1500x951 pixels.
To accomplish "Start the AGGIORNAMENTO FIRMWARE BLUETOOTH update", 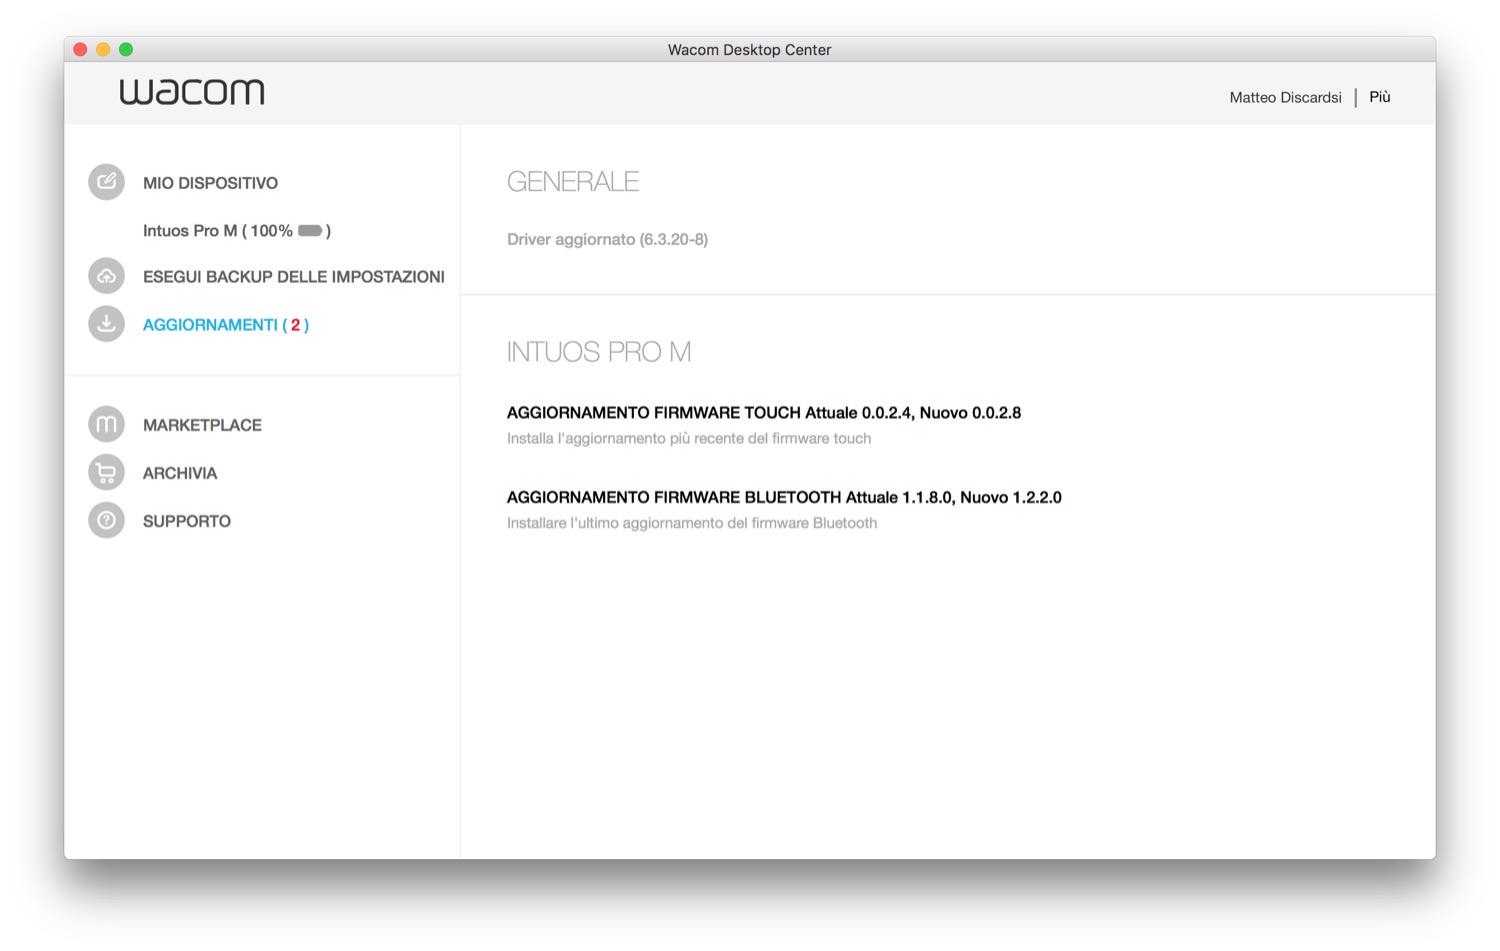I will click(x=784, y=497).
